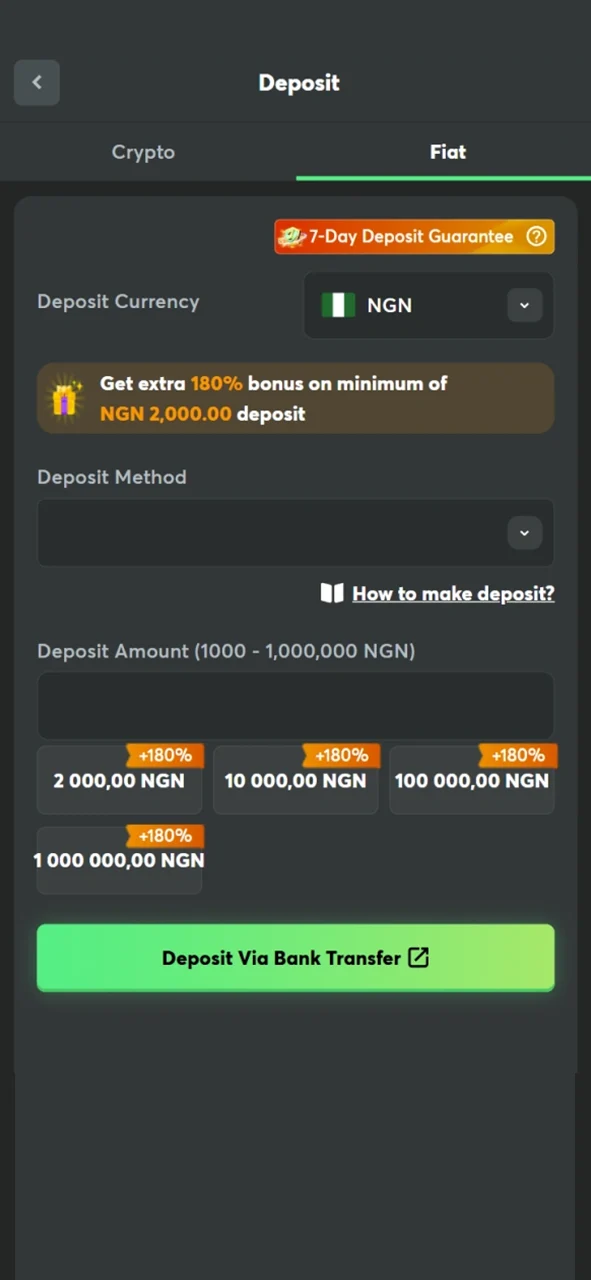Click the Nigerian flag next to NGN
The width and height of the screenshot is (591, 1280).
coord(339,305)
